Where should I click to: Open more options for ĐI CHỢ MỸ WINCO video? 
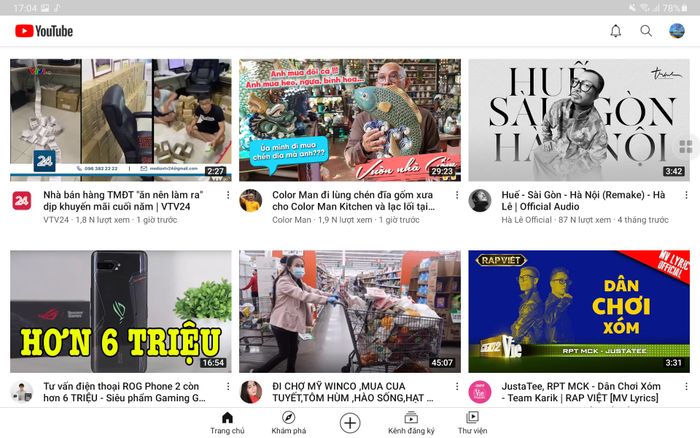click(457, 387)
